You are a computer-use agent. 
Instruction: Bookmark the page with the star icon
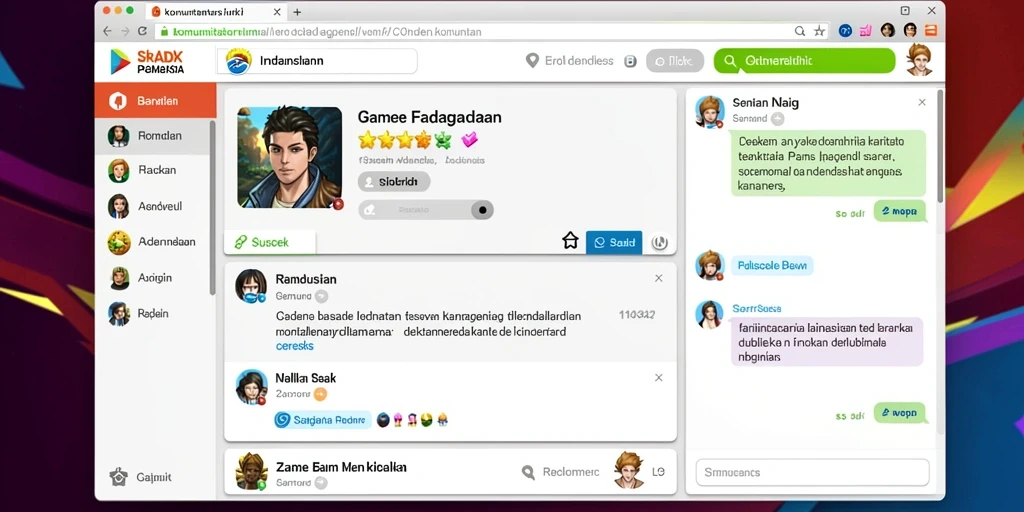[819, 31]
